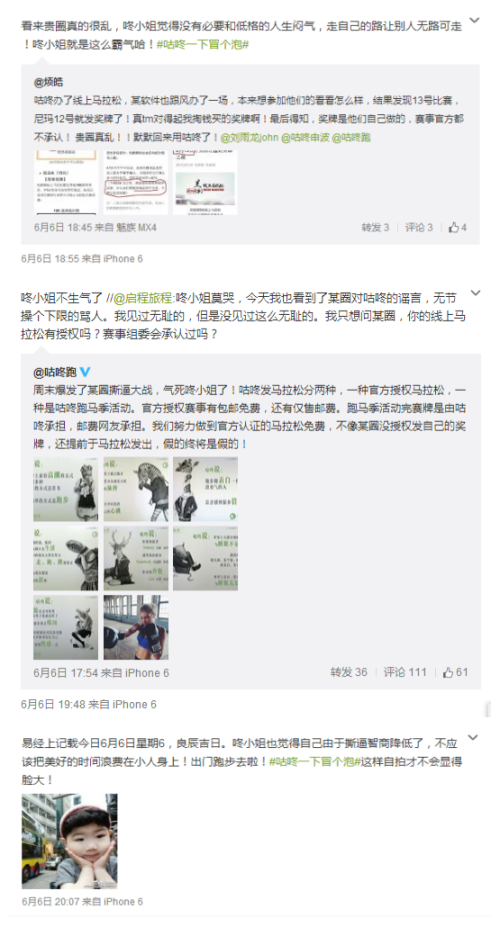
Task: Open the child selfie photo
Action: point(70,841)
